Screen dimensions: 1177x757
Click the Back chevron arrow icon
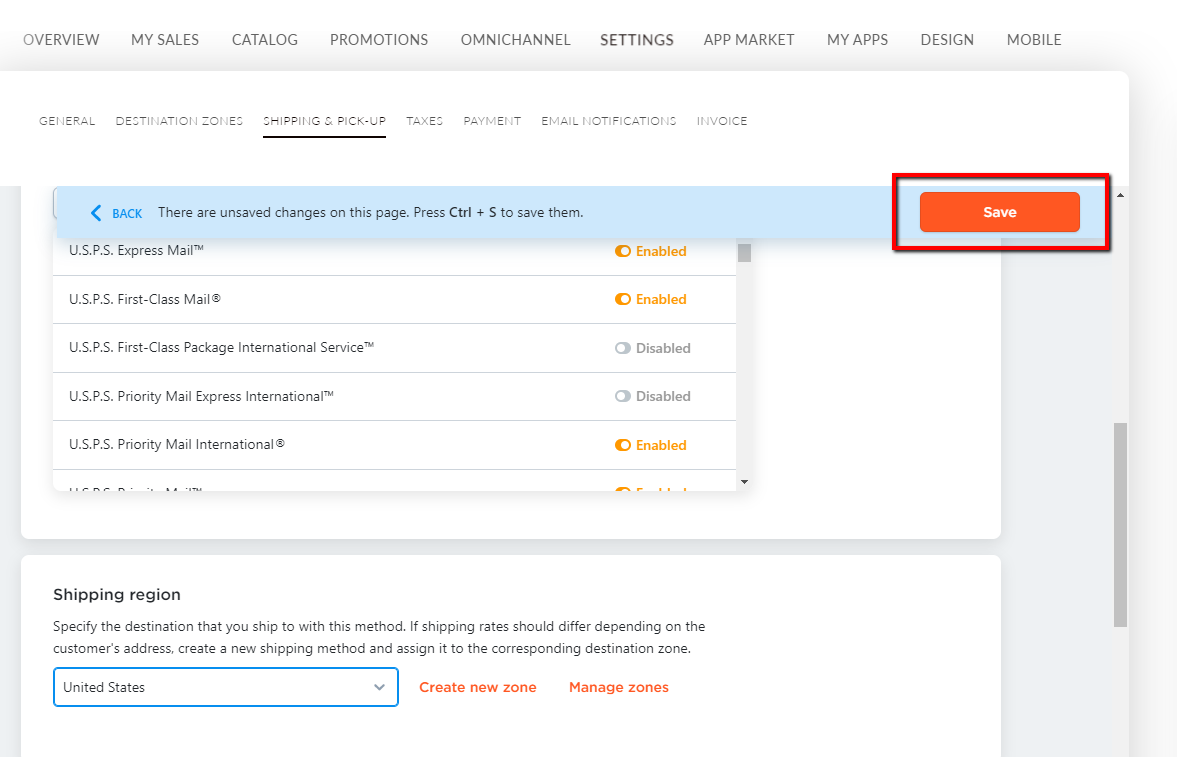(96, 213)
